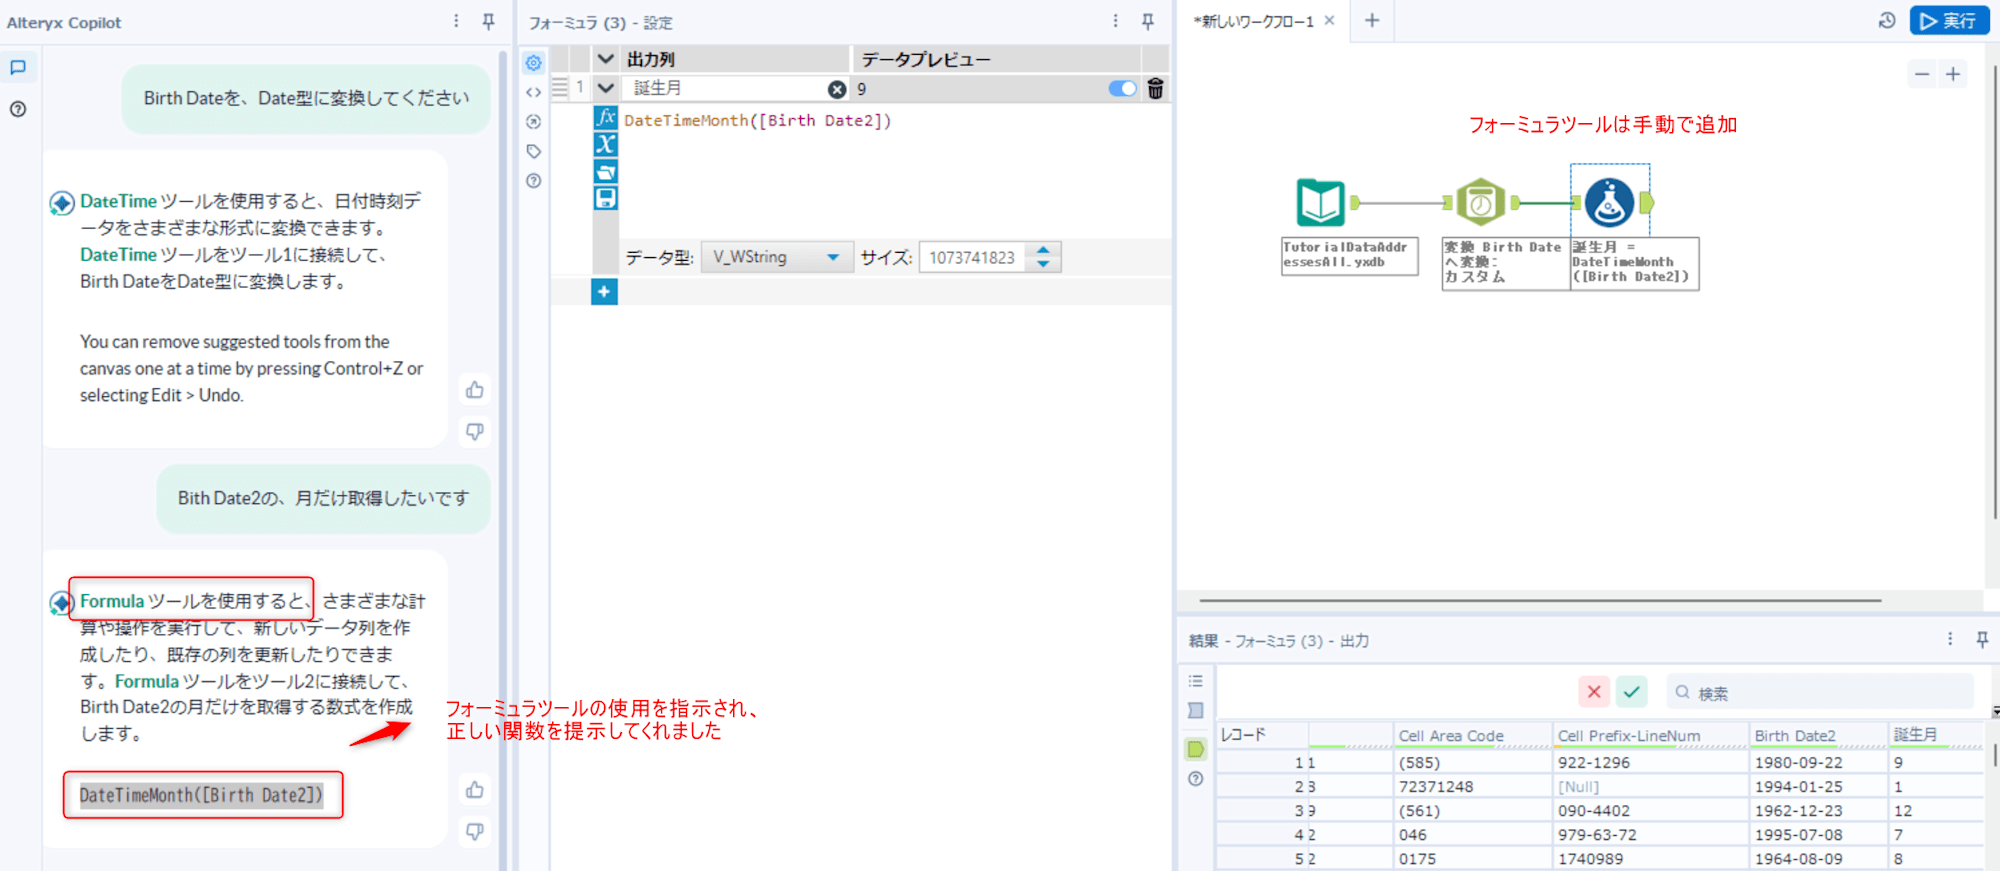2000x871 pixels.
Task: Open Formula configuration panel options menu
Action: point(1116,21)
